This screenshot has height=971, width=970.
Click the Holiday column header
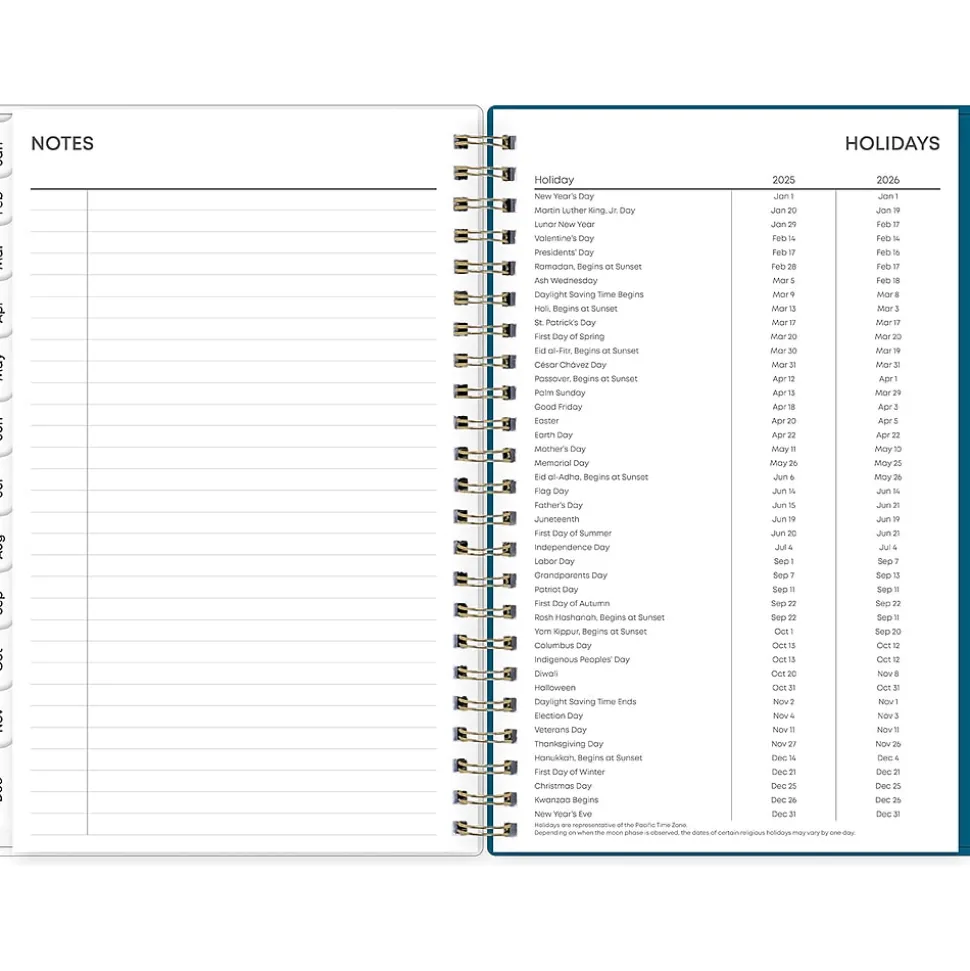[x=554, y=180]
